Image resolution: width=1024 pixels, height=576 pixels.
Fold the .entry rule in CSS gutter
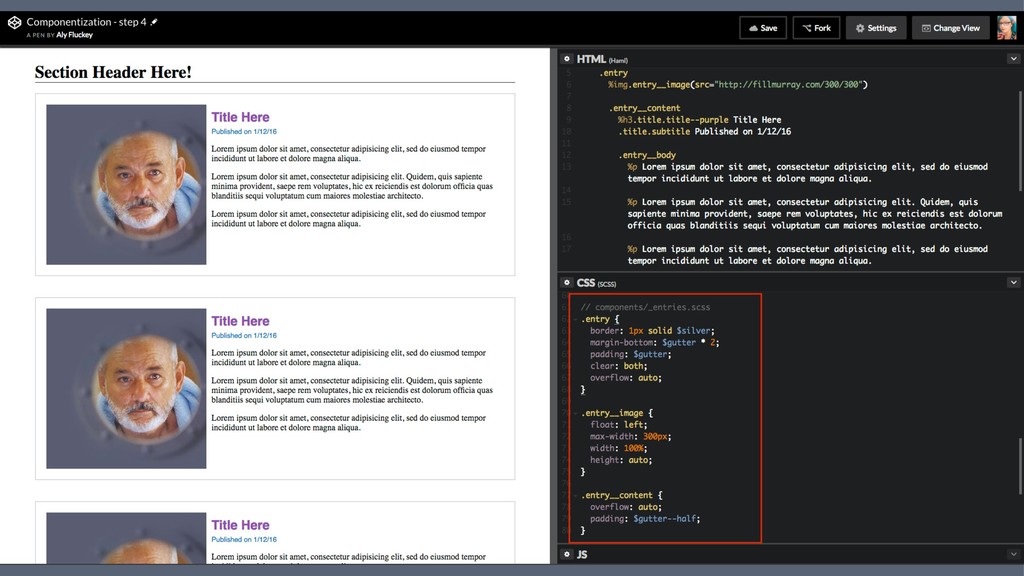575,319
